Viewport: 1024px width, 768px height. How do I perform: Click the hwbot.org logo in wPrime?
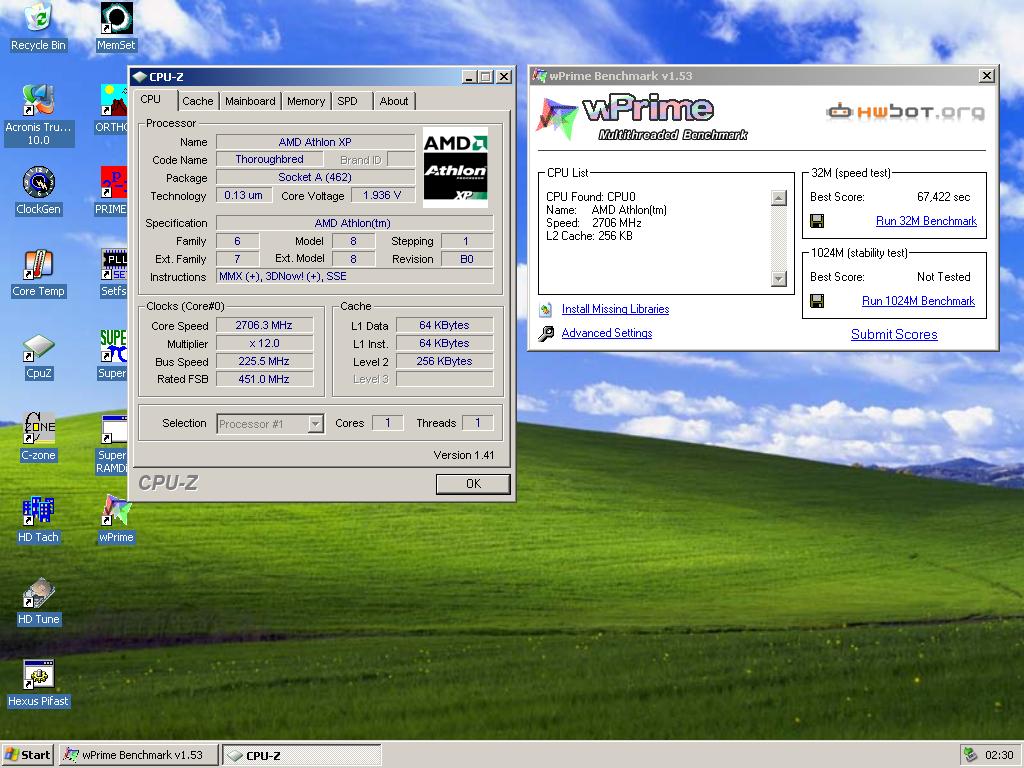(905, 112)
